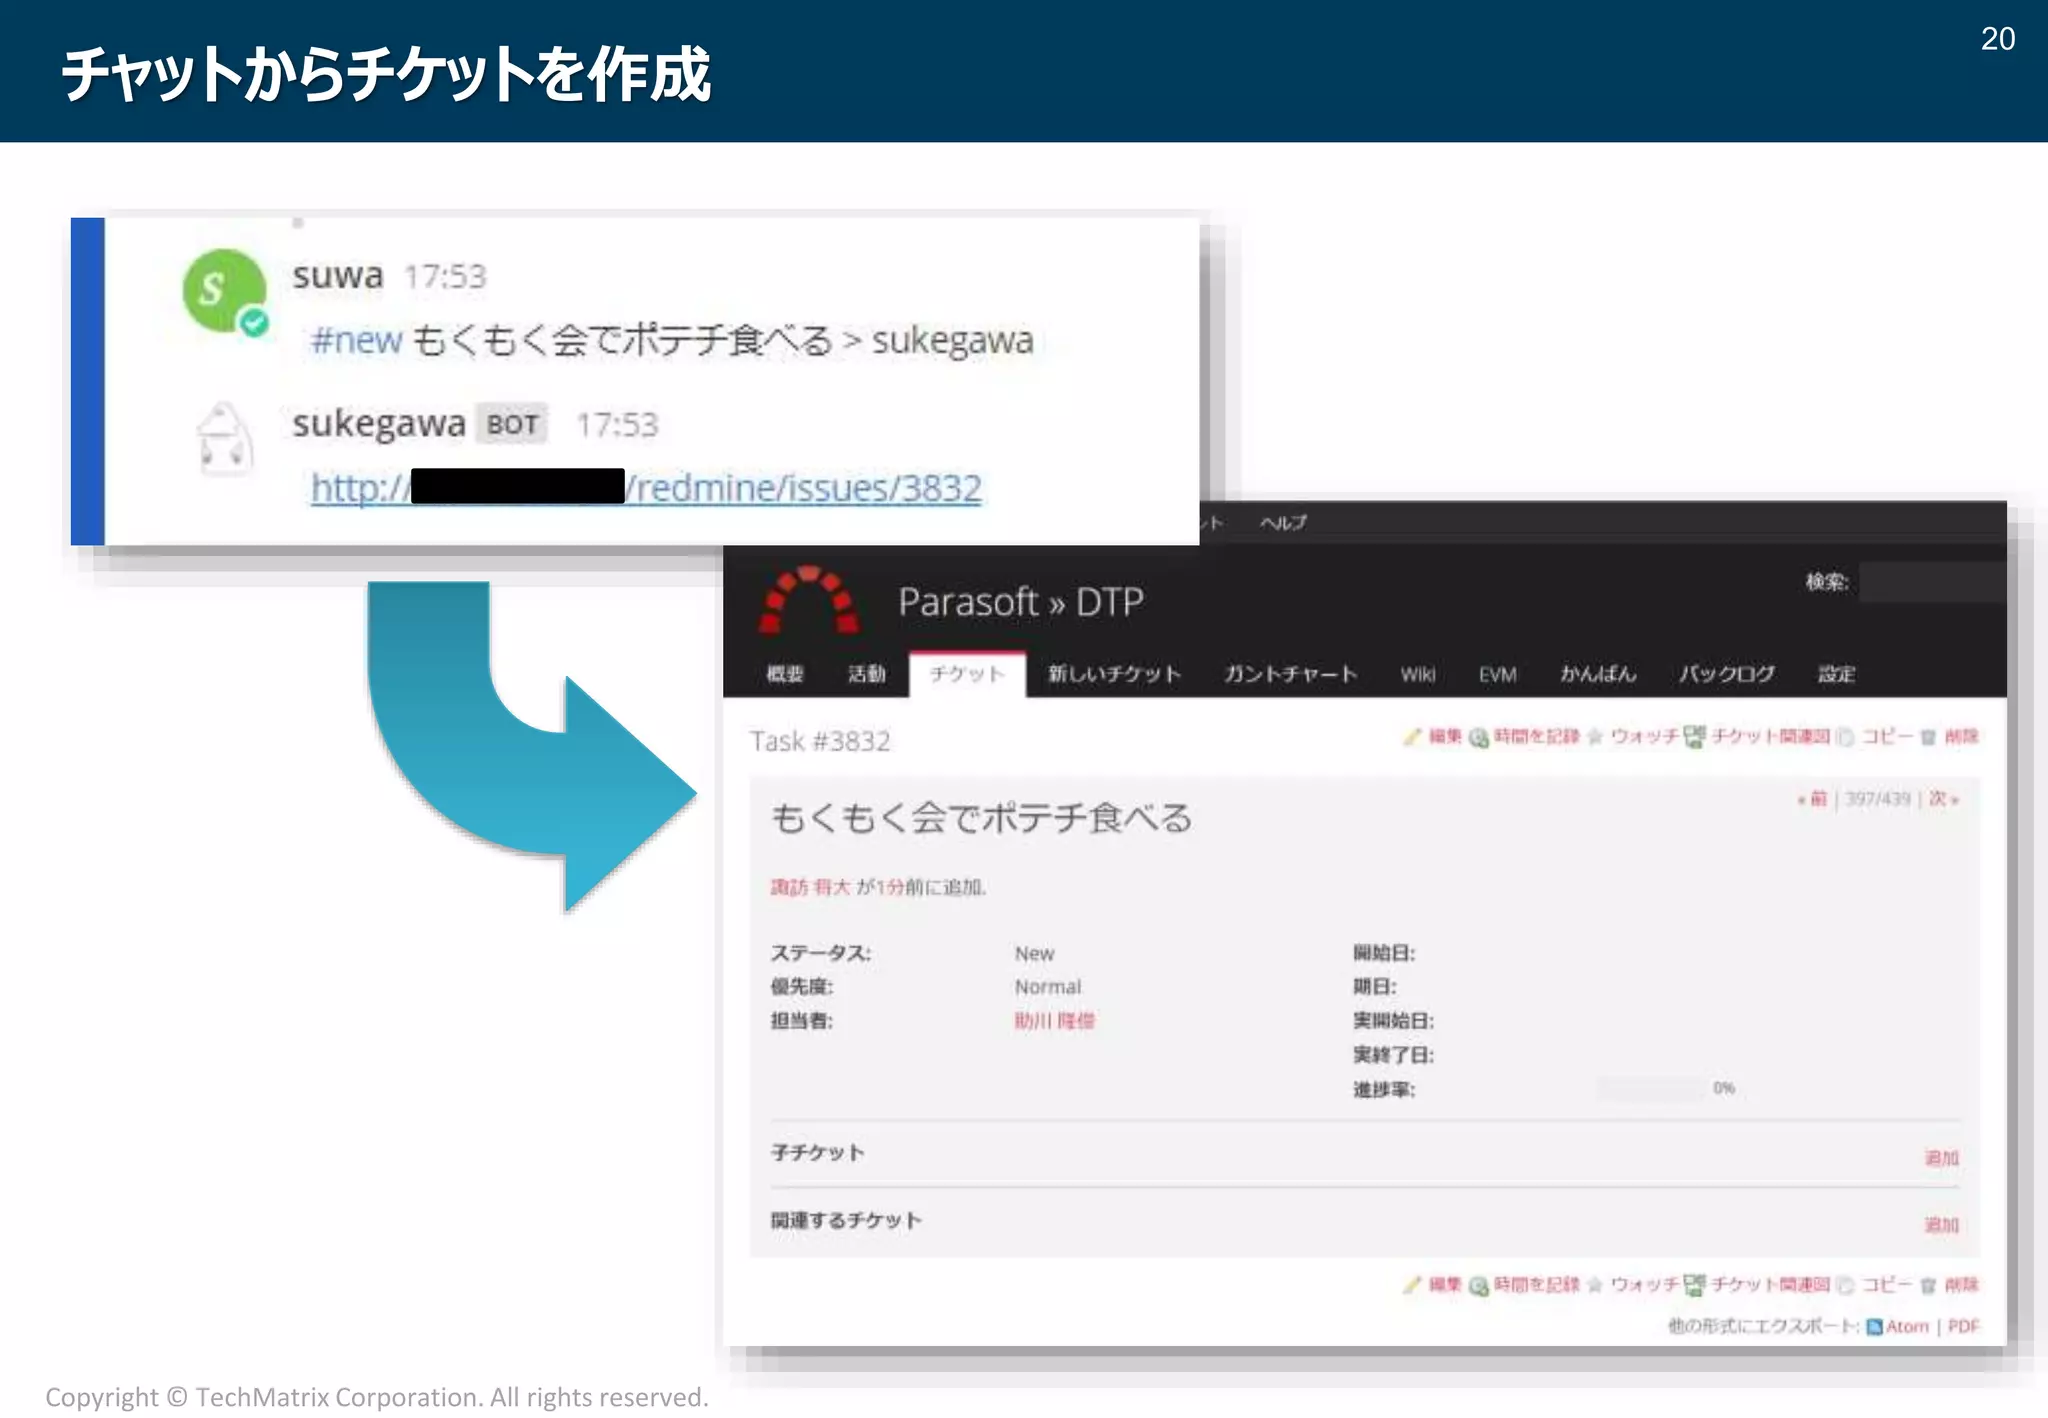Click the trash icon below the ticket
The height and width of the screenshot is (1418, 2048).
click(x=1928, y=1285)
